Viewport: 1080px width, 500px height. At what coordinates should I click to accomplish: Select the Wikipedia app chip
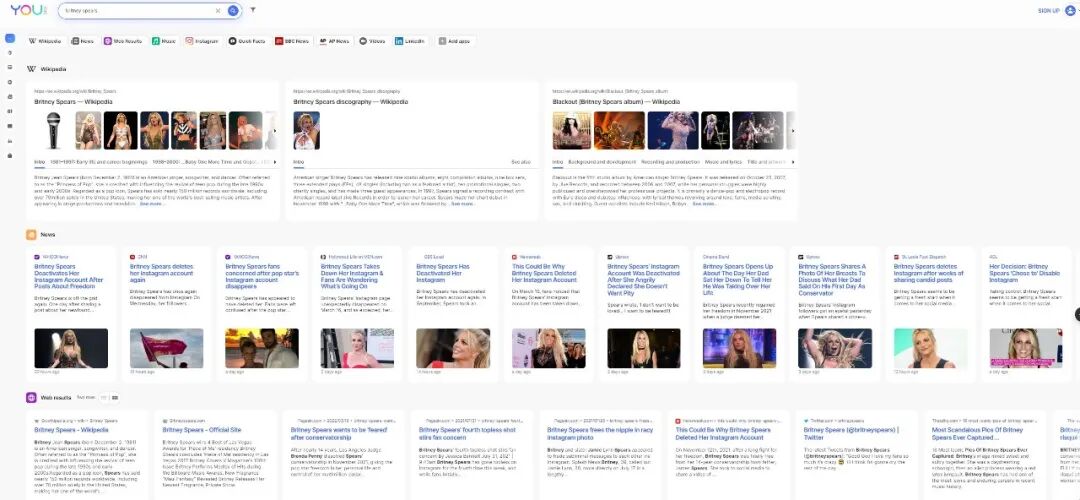[x=45, y=41]
